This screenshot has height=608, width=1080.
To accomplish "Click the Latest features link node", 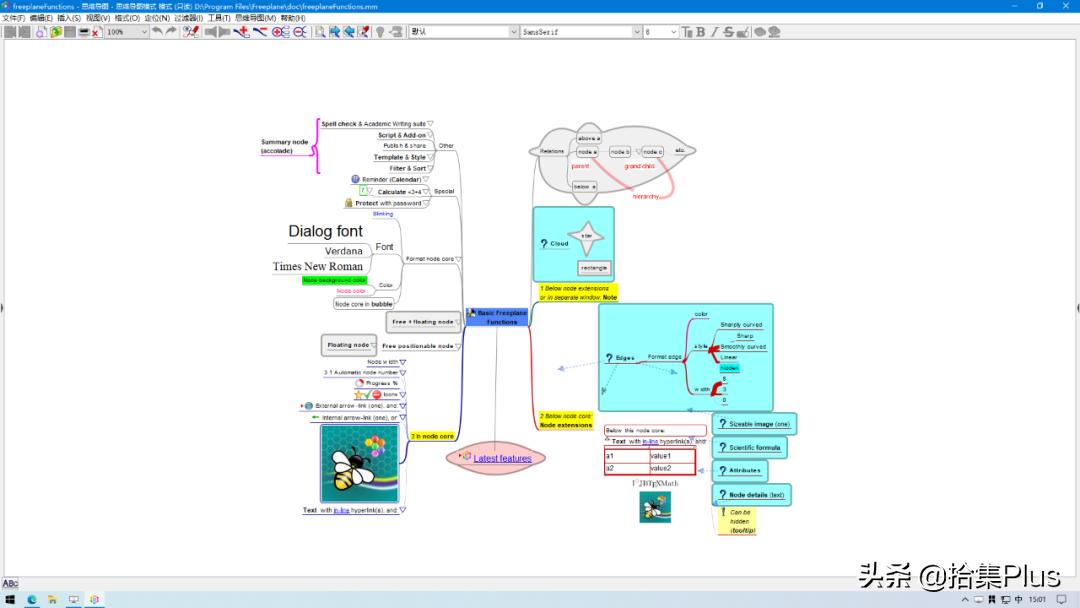I will pyautogui.click(x=501, y=458).
